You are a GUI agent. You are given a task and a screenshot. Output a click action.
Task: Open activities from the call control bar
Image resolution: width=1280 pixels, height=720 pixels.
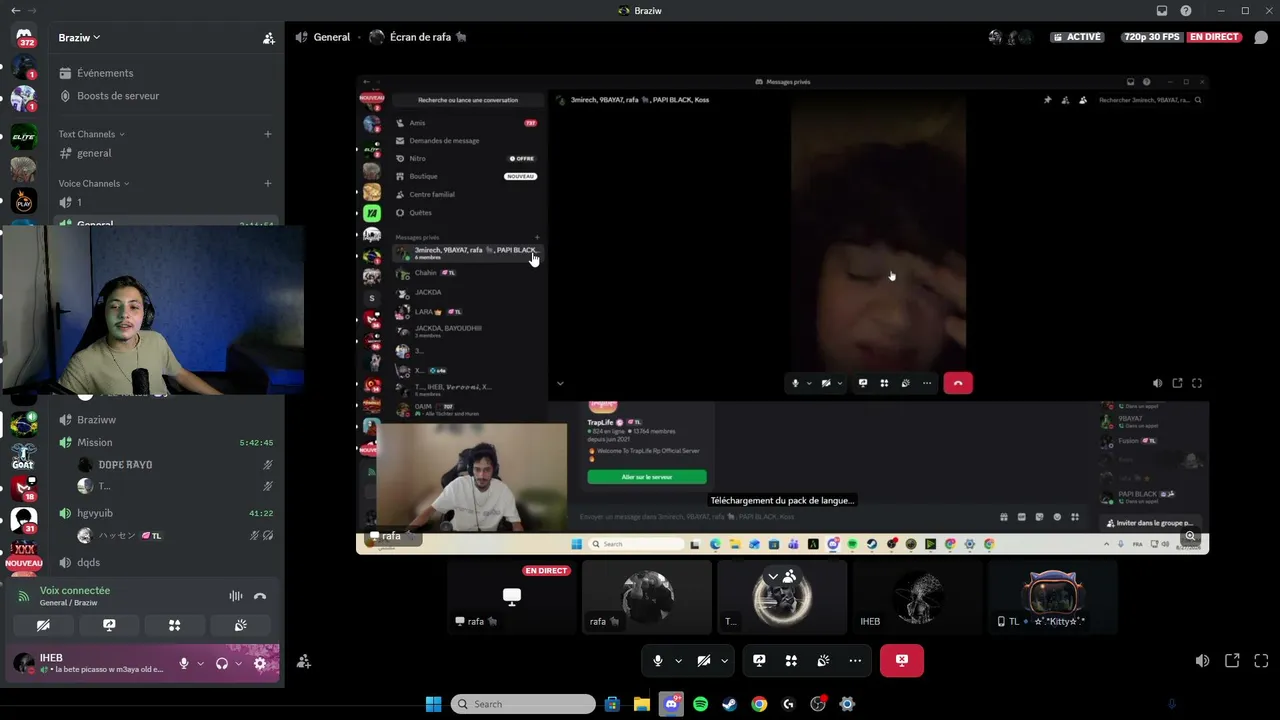(x=791, y=661)
